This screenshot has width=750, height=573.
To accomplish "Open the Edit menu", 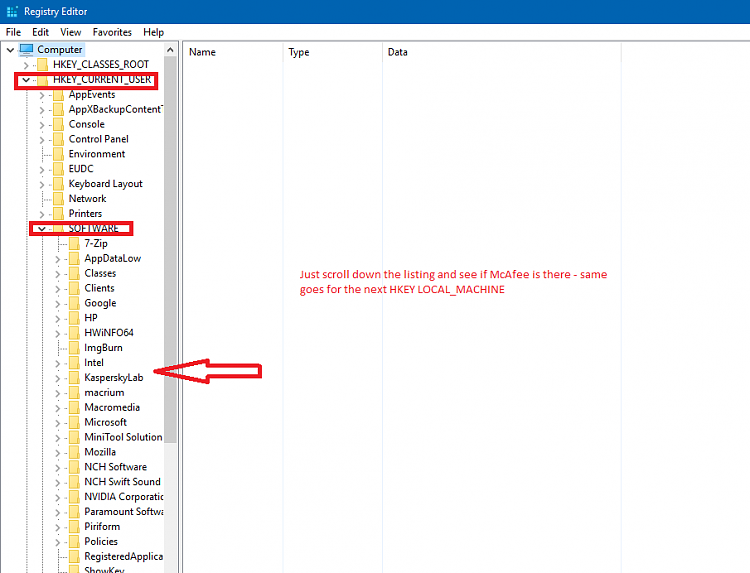I will tap(41, 32).
